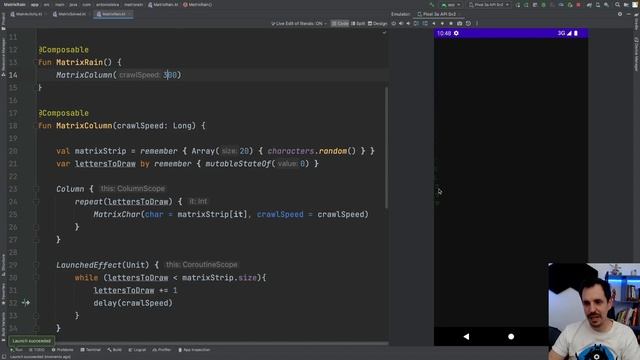Toggle tool window bars icon in status bar corner
Screen dimensions: 640x360
[x=3, y=357]
